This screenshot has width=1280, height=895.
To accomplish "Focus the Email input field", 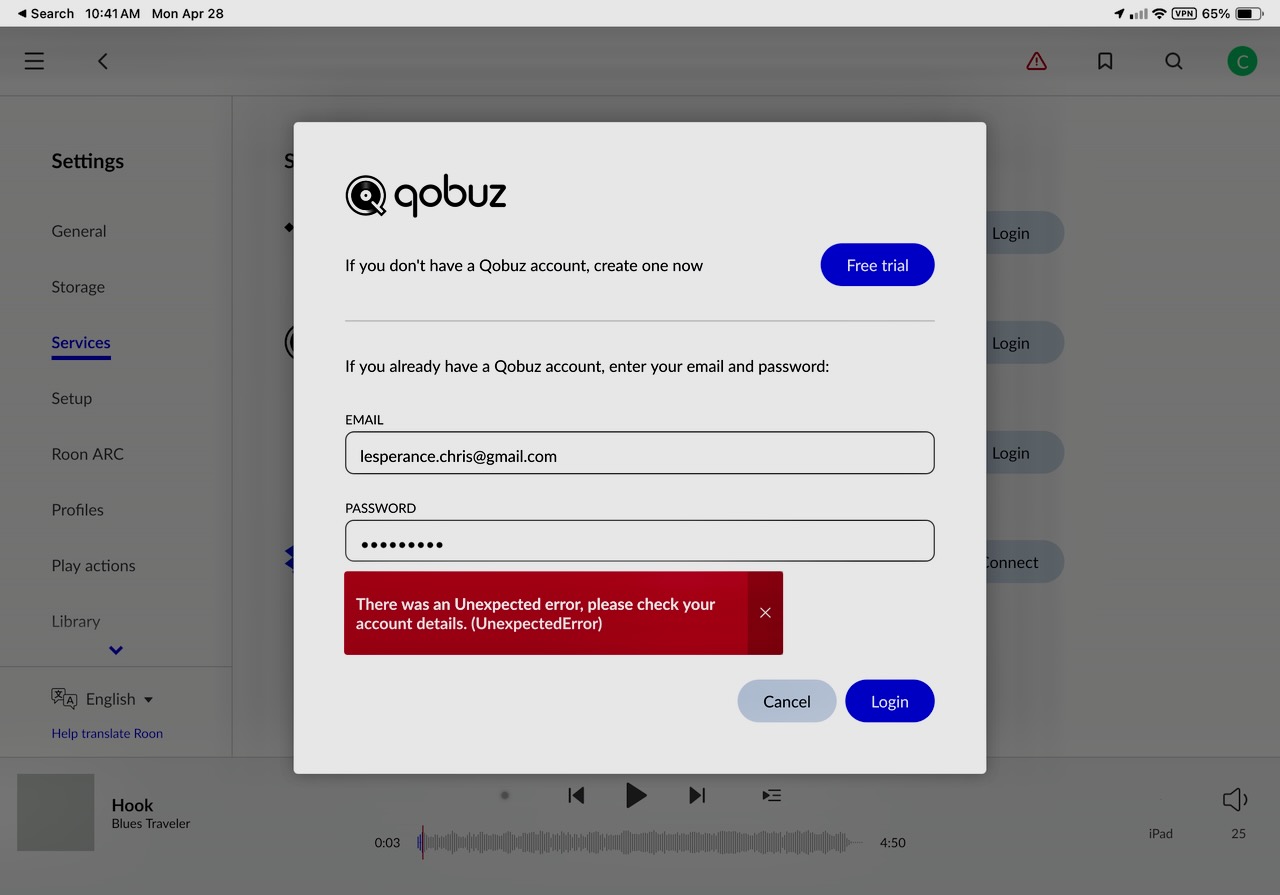I will (640, 453).
